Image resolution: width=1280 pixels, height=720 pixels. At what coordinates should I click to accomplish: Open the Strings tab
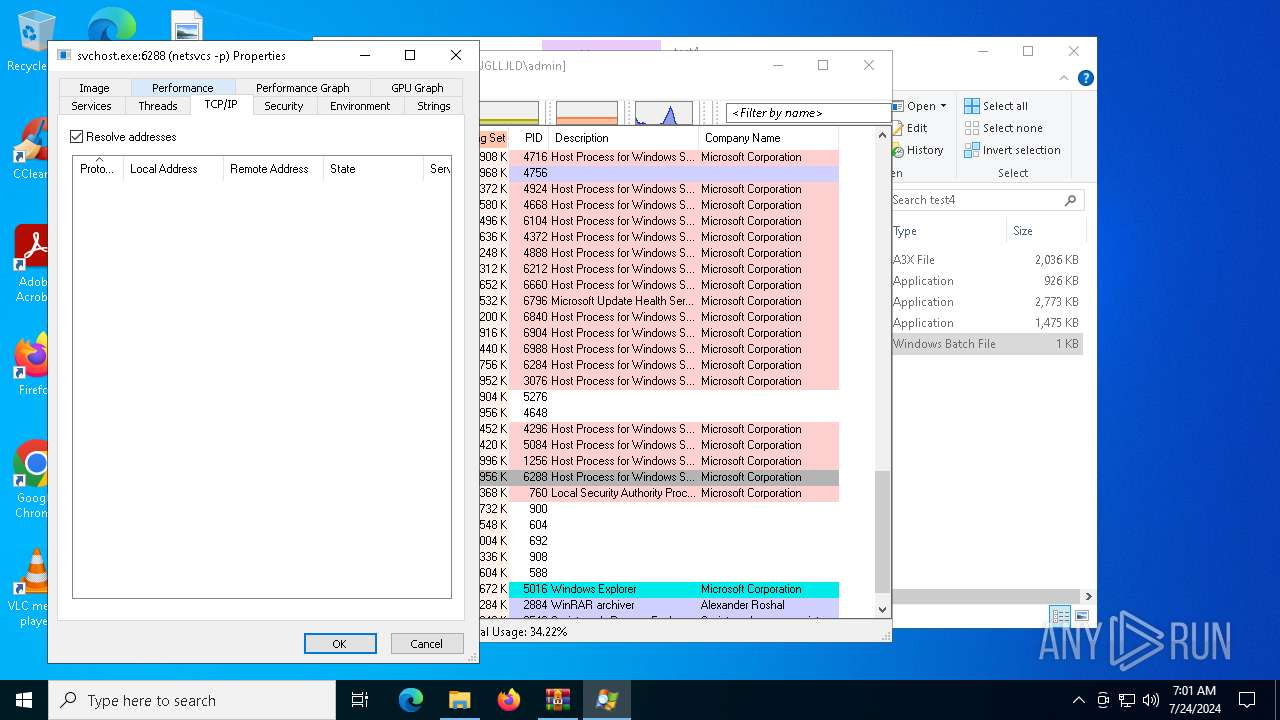pyautogui.click(x=434, y=106)
